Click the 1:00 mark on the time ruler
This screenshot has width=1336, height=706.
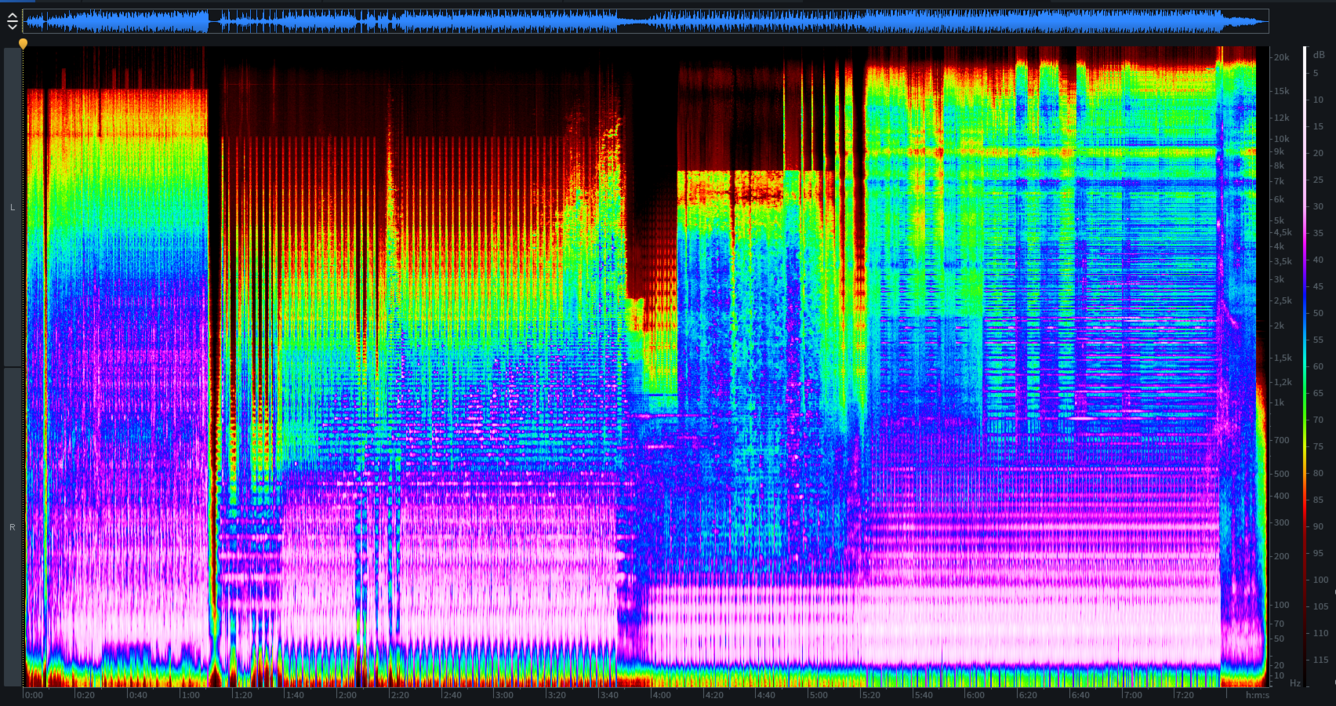(190, 695)
